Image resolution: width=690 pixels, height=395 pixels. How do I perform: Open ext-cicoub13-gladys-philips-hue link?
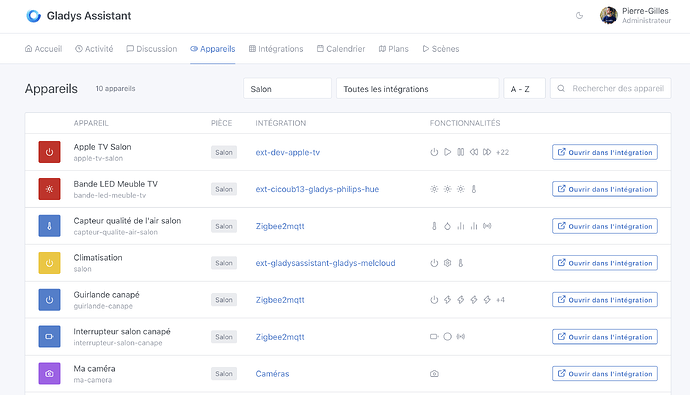[317, 189]
